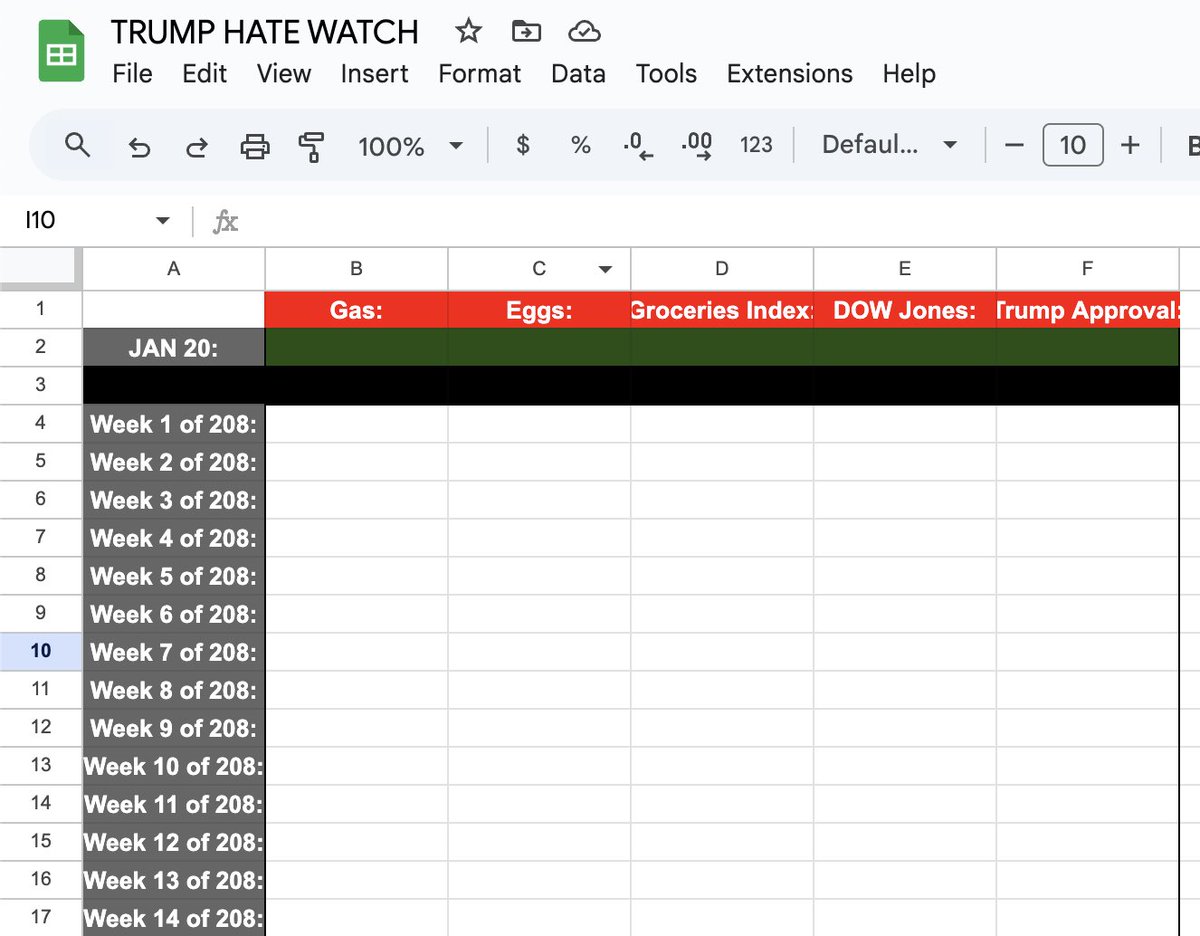This screenshot has width=1200, height=936.
Task: Select the Week 3 of 208: cell
Action: pyautogui.click(x=174, y=500)
